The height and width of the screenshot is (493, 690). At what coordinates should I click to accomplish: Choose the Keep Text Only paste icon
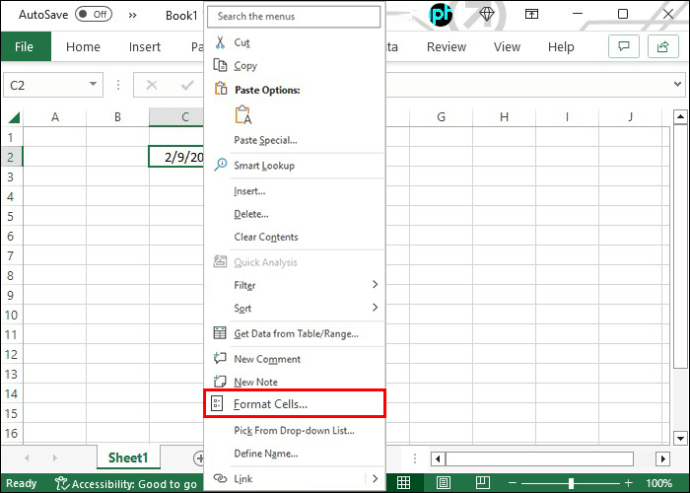pos(243,115)
